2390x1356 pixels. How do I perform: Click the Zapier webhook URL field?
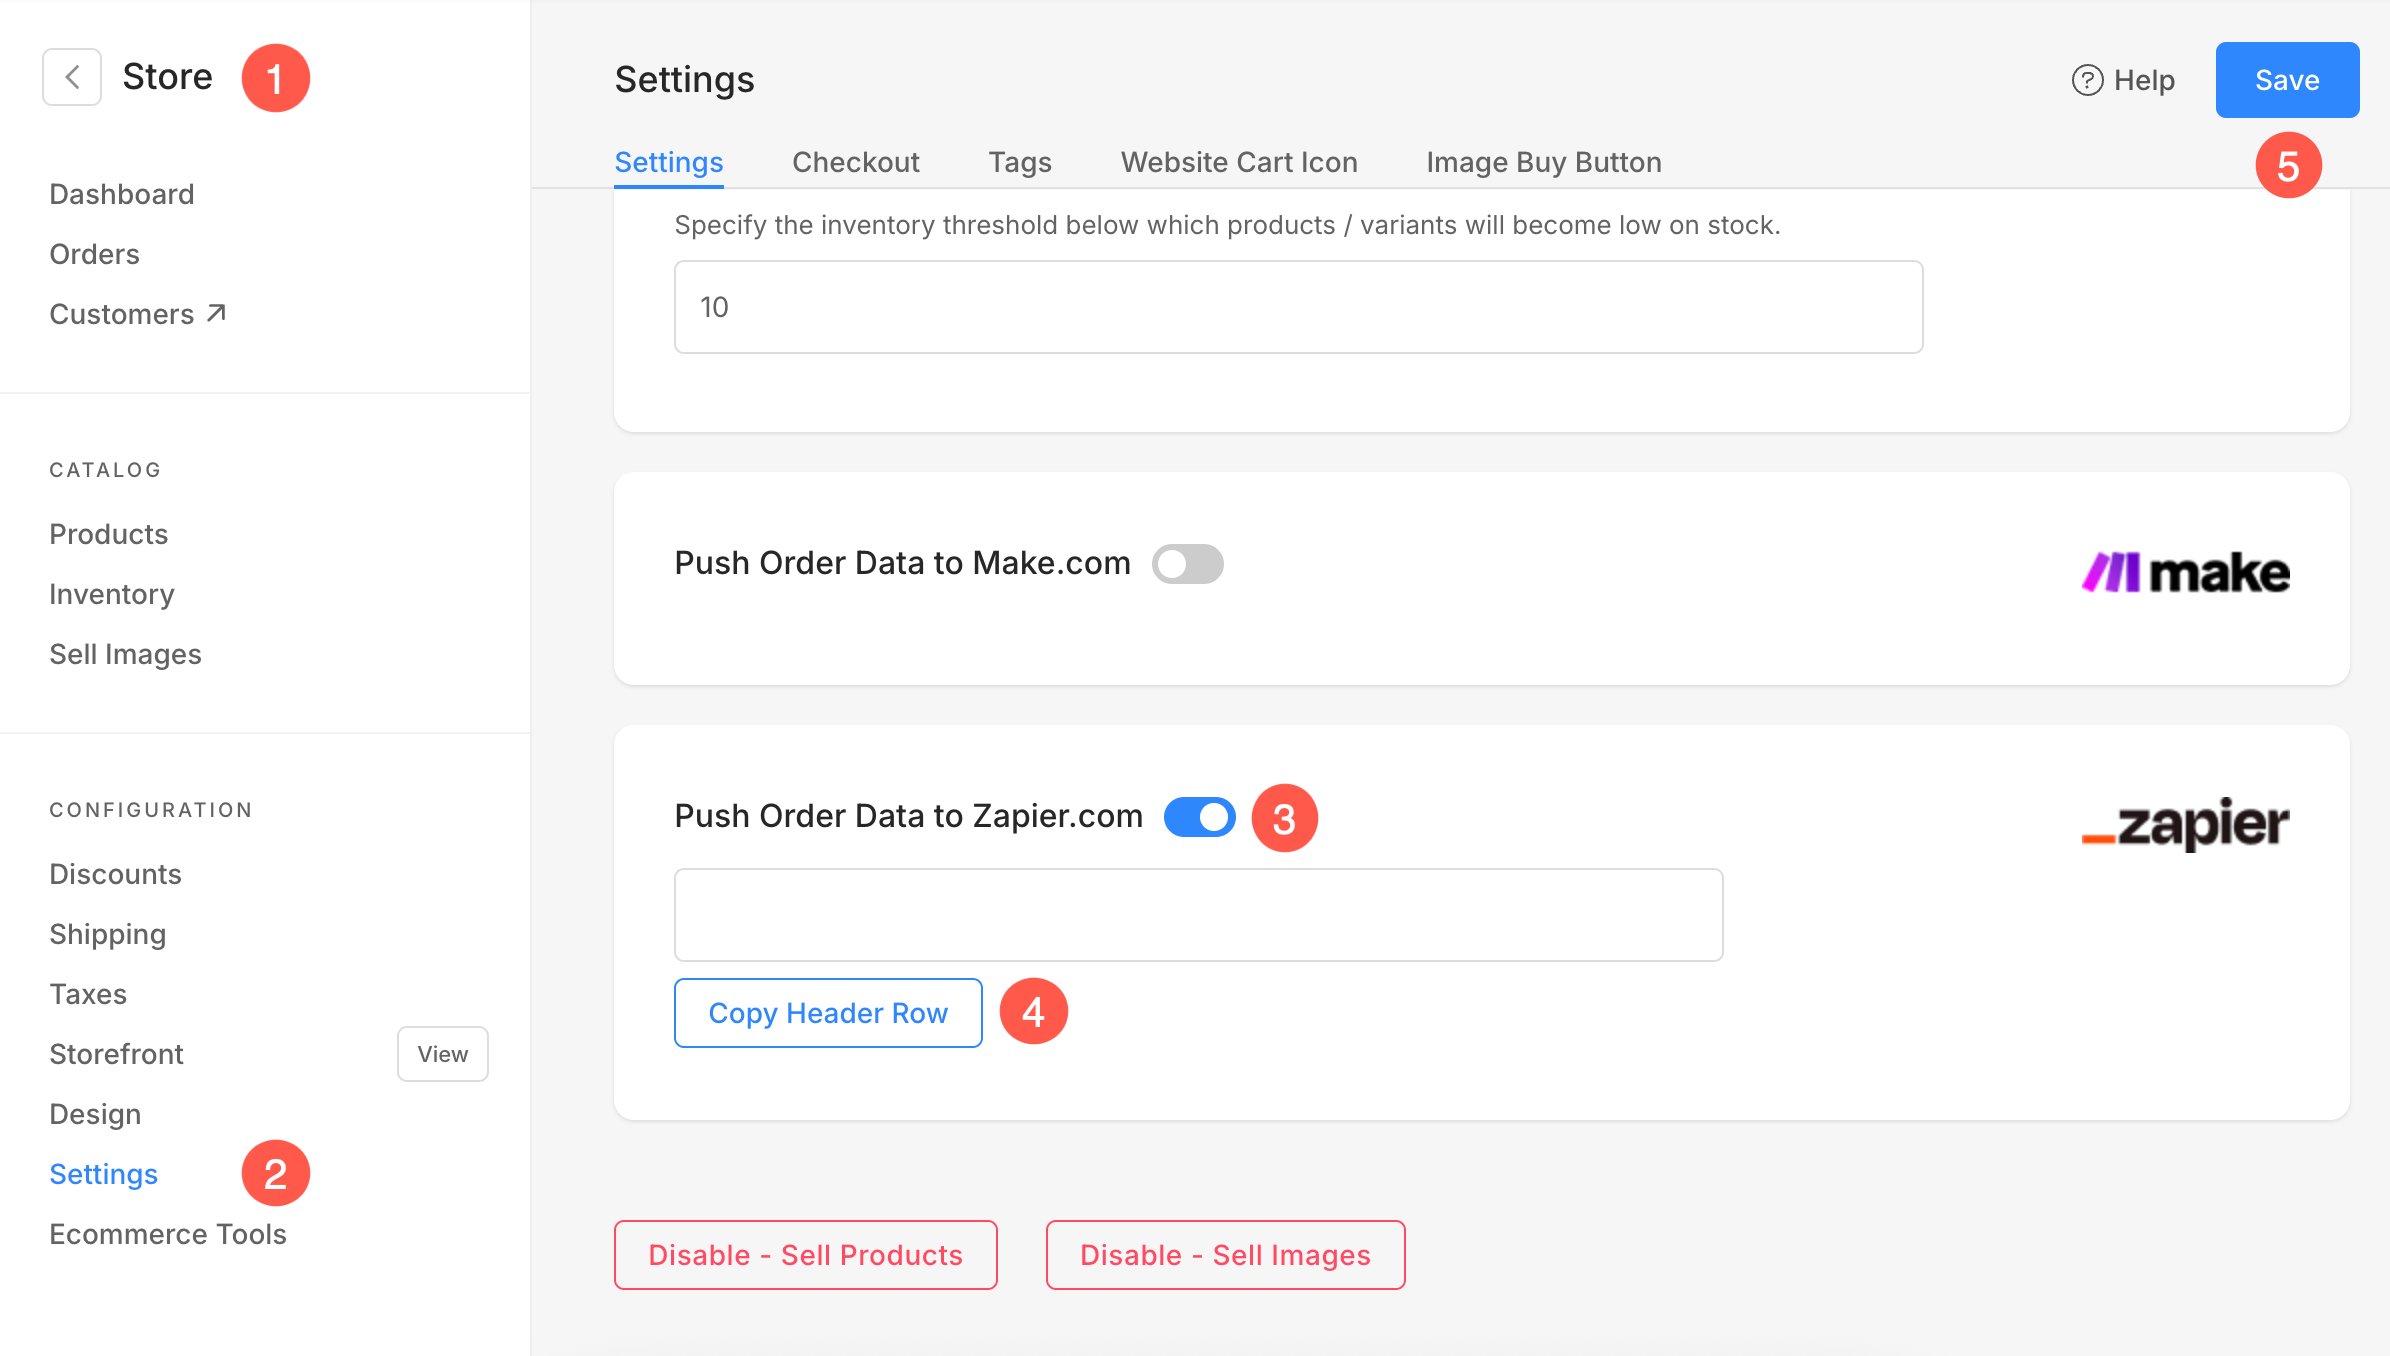pos(1198,915)
